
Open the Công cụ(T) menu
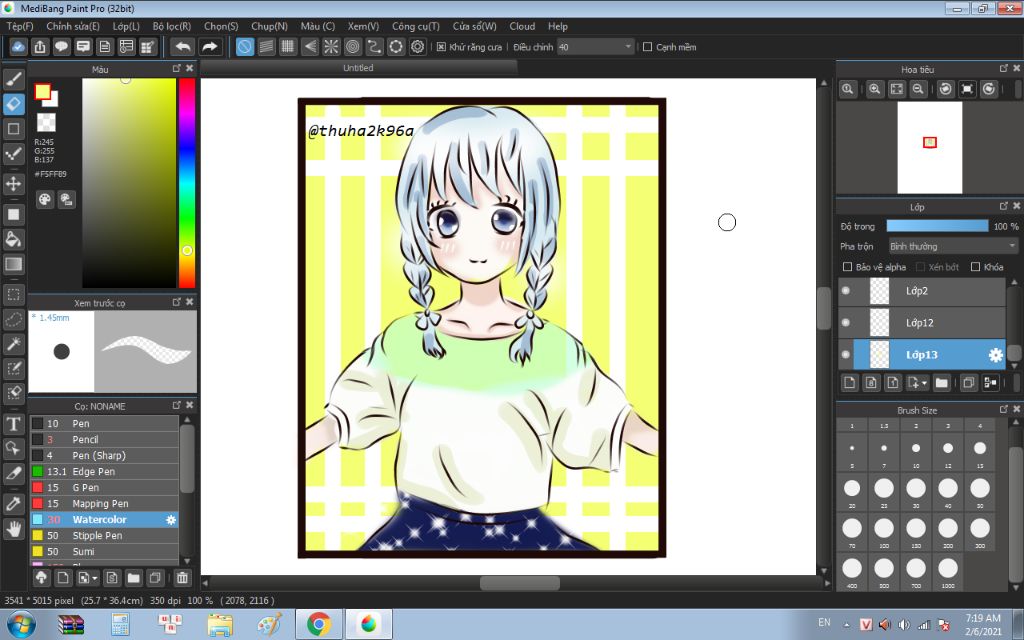415,26
